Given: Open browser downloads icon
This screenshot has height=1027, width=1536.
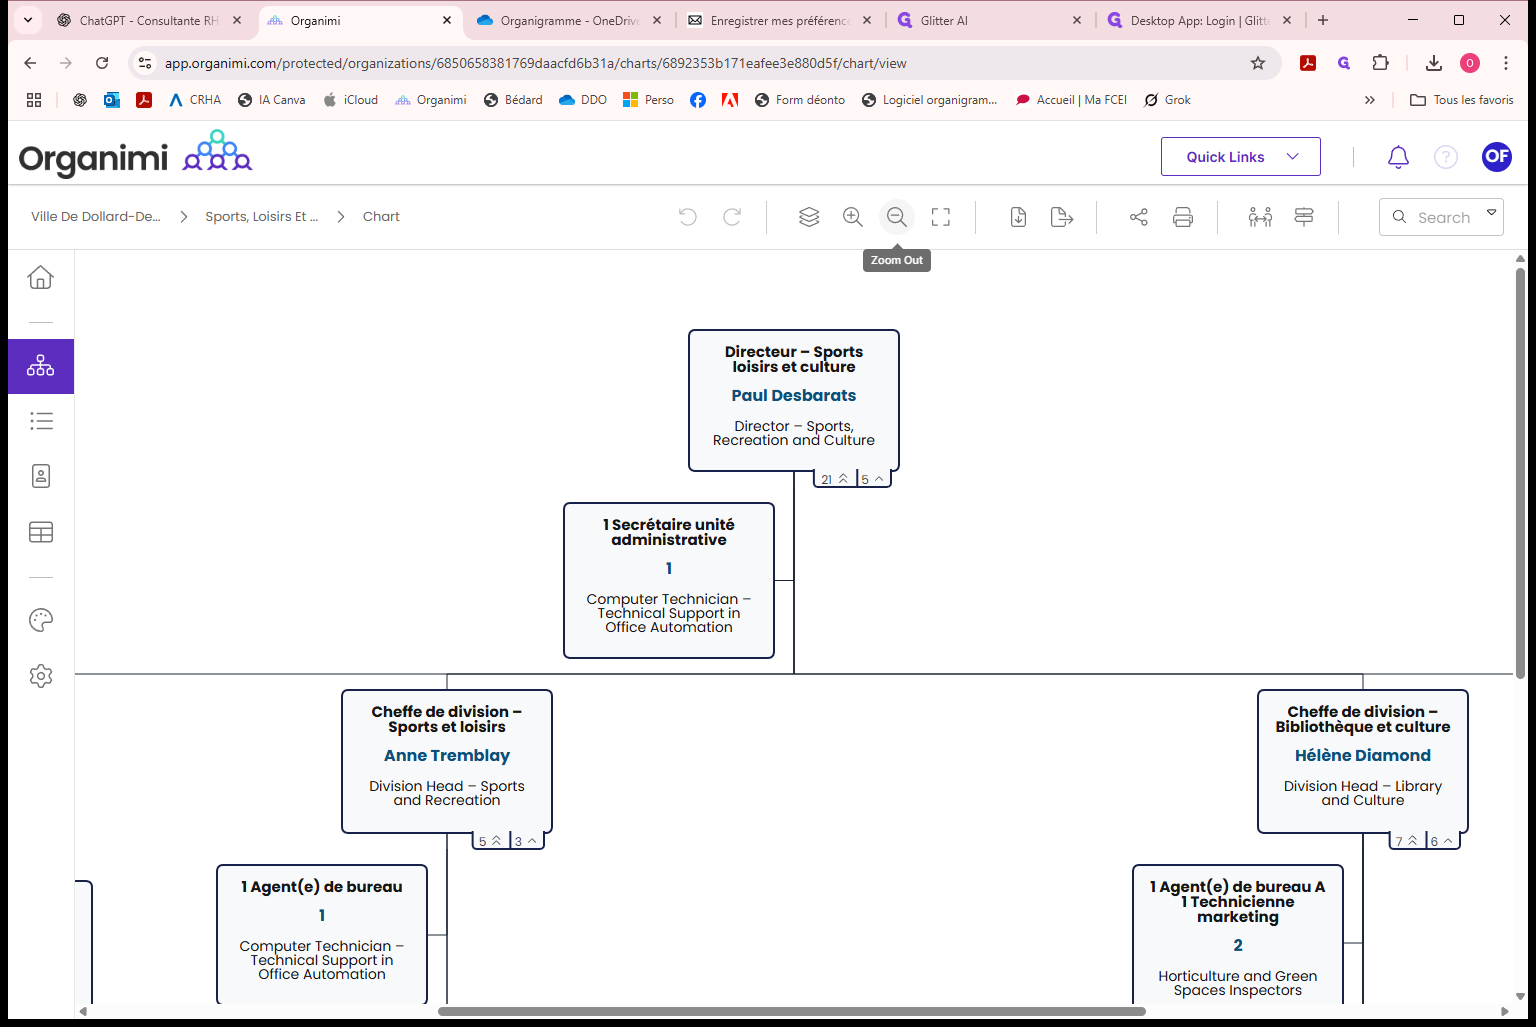Looking at the screenshot, I should 1434,63.
